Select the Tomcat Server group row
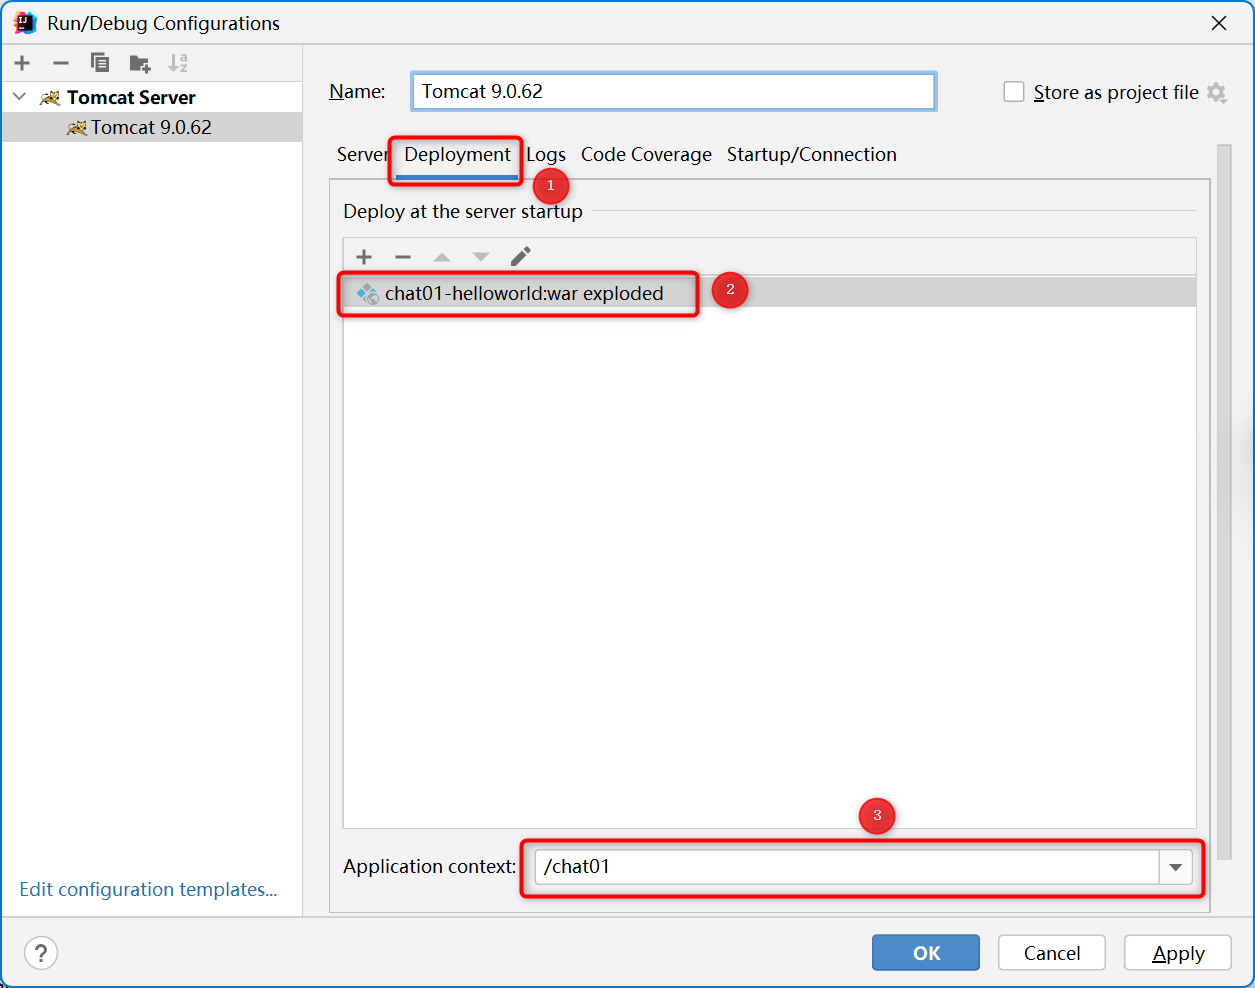This screenshot has height=988, width=1255. pyautogui.click(x=152, y=97)
